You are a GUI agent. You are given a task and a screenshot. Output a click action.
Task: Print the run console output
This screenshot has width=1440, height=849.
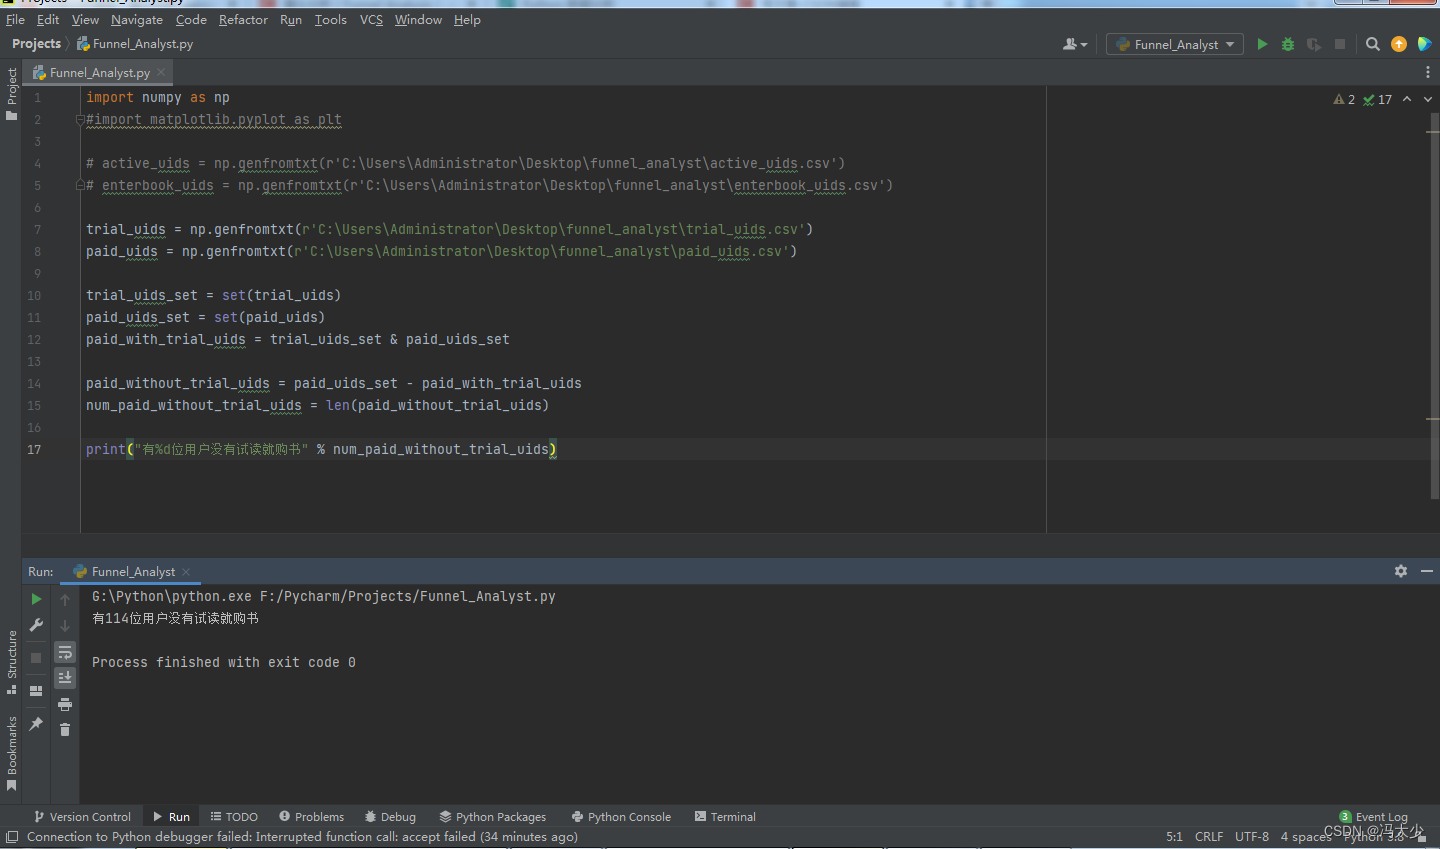[65, 704]
